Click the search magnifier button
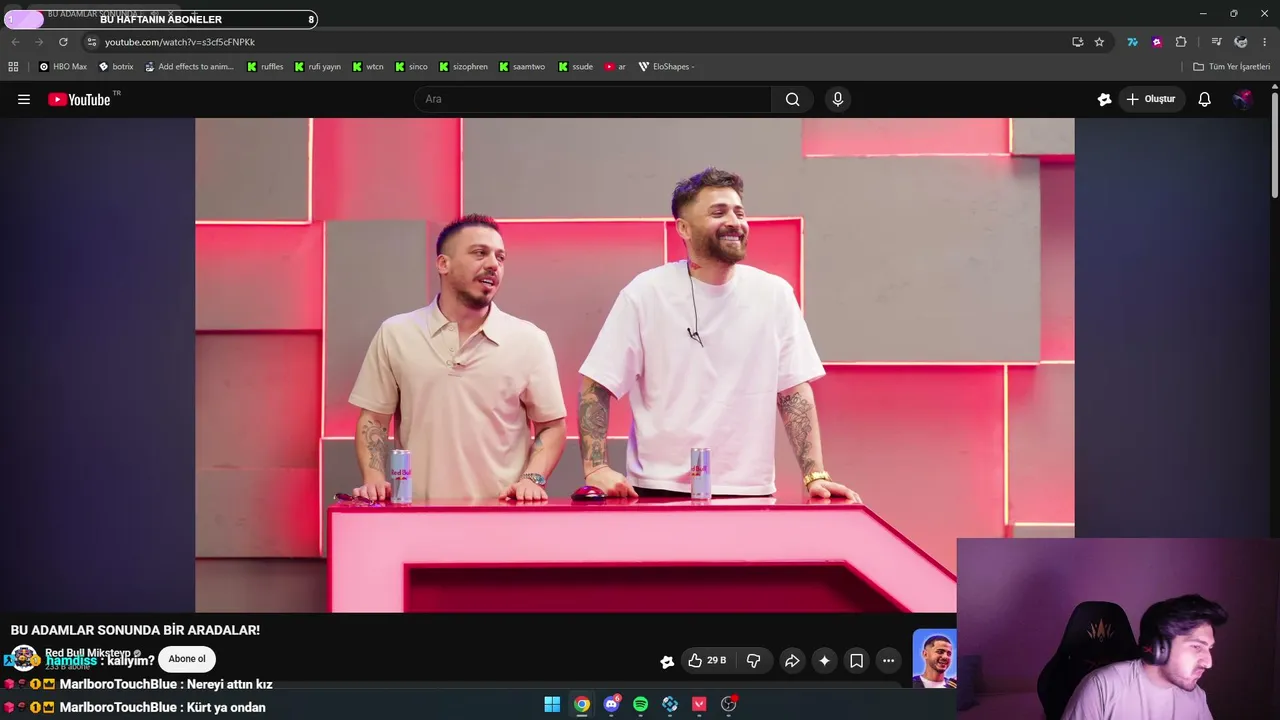 click(x=792, y=99)
